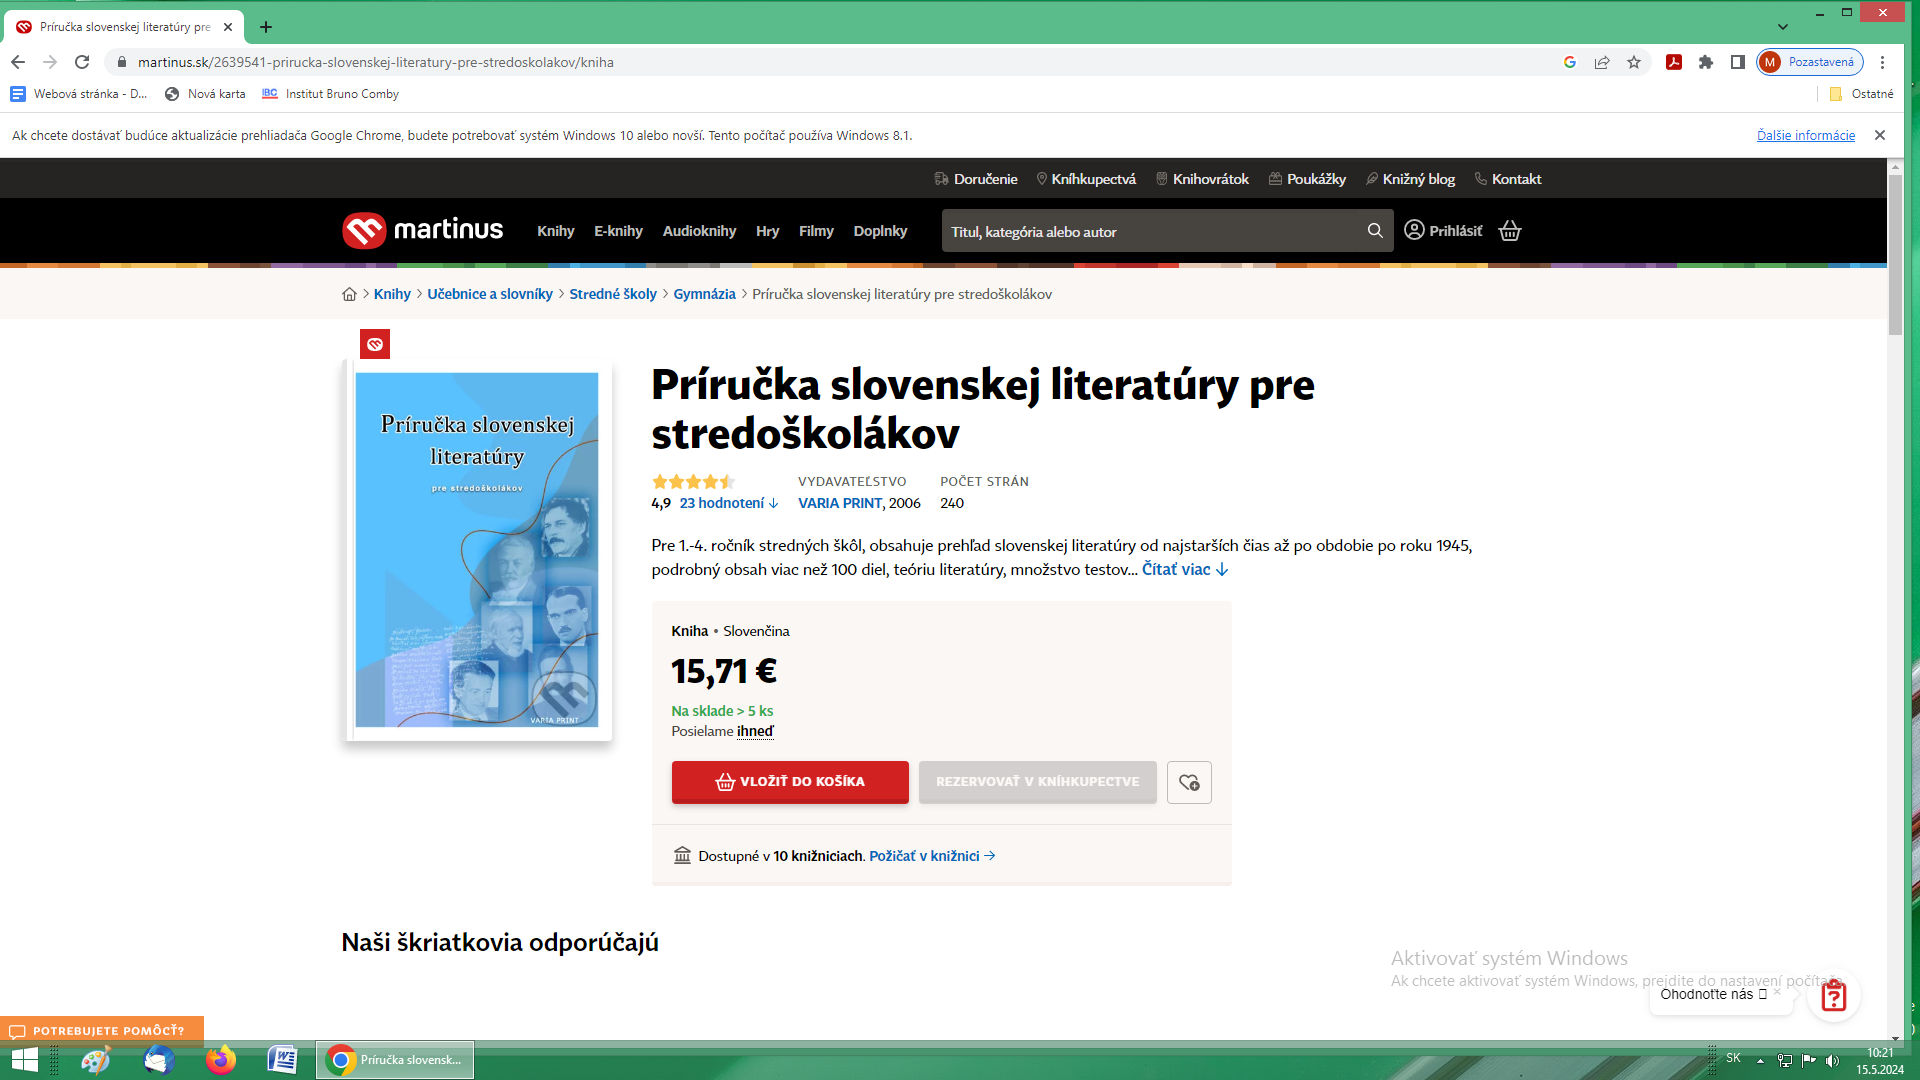Expand description with Čítať viac
The width and height of the screenshot is (1920, 1080).
[x=1185, y=569]
